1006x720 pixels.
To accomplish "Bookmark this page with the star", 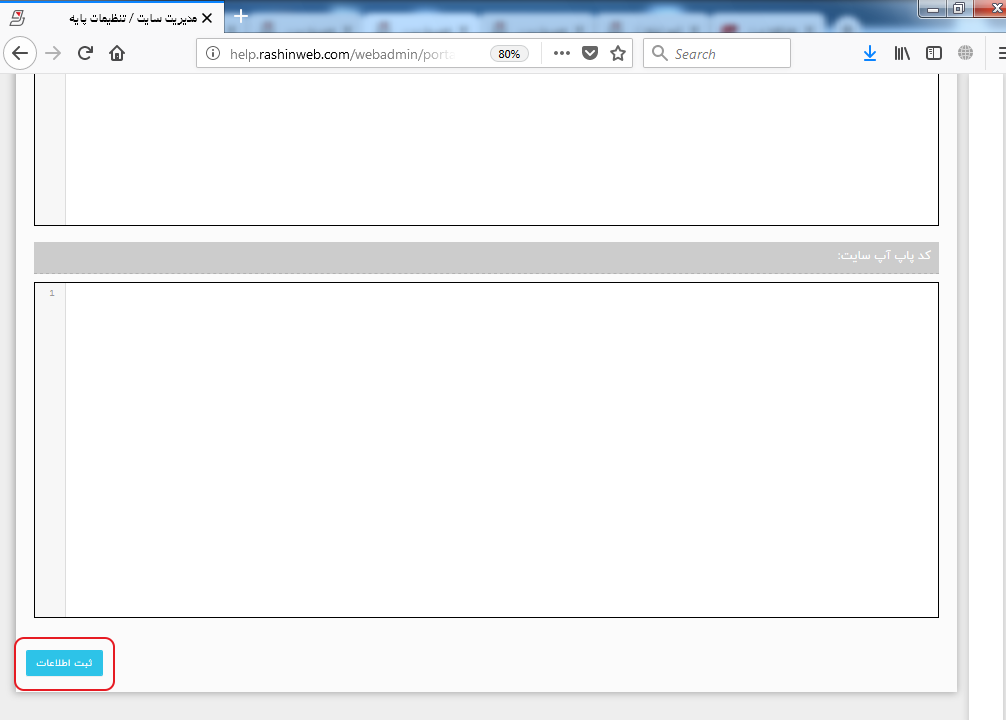I will point(618,53).
